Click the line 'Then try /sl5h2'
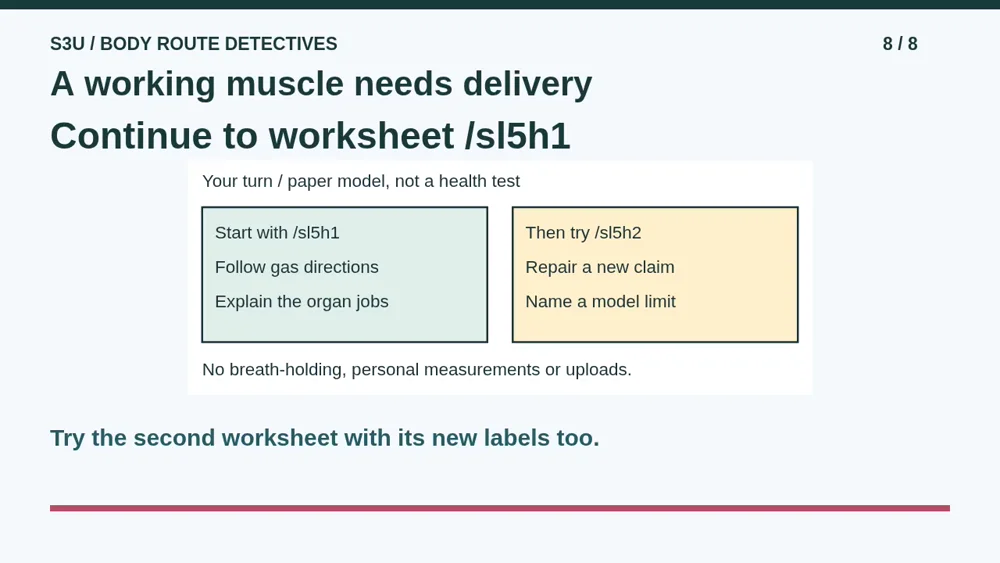Viewport: 1000px width, 563px height. click(583, 233)
